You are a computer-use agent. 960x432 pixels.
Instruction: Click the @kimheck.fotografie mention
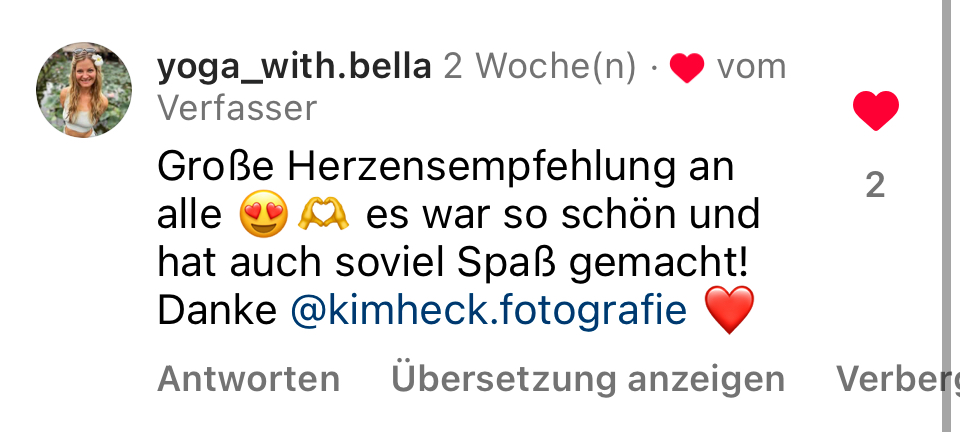click(x=489, y=310)
